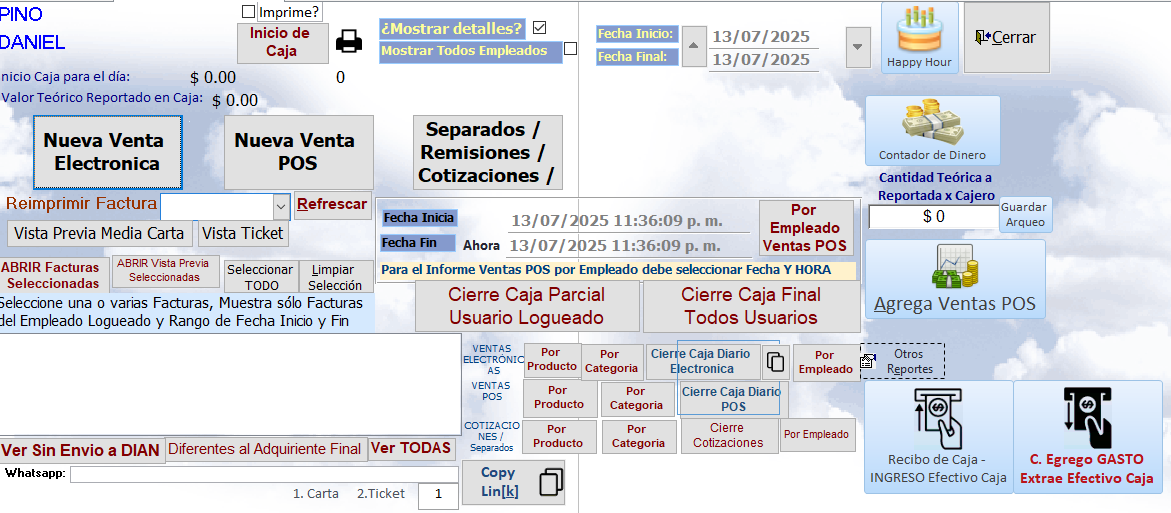Open Contador de Dinero money counter
1171x513 pixels.
(932, 130)
